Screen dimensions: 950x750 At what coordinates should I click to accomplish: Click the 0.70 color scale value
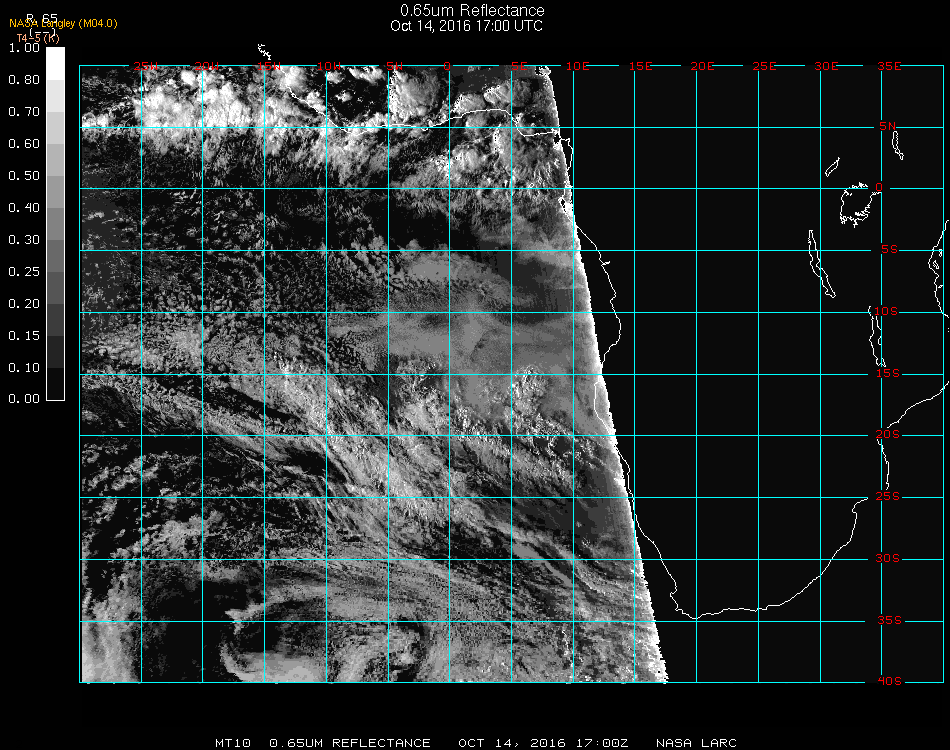24,112
